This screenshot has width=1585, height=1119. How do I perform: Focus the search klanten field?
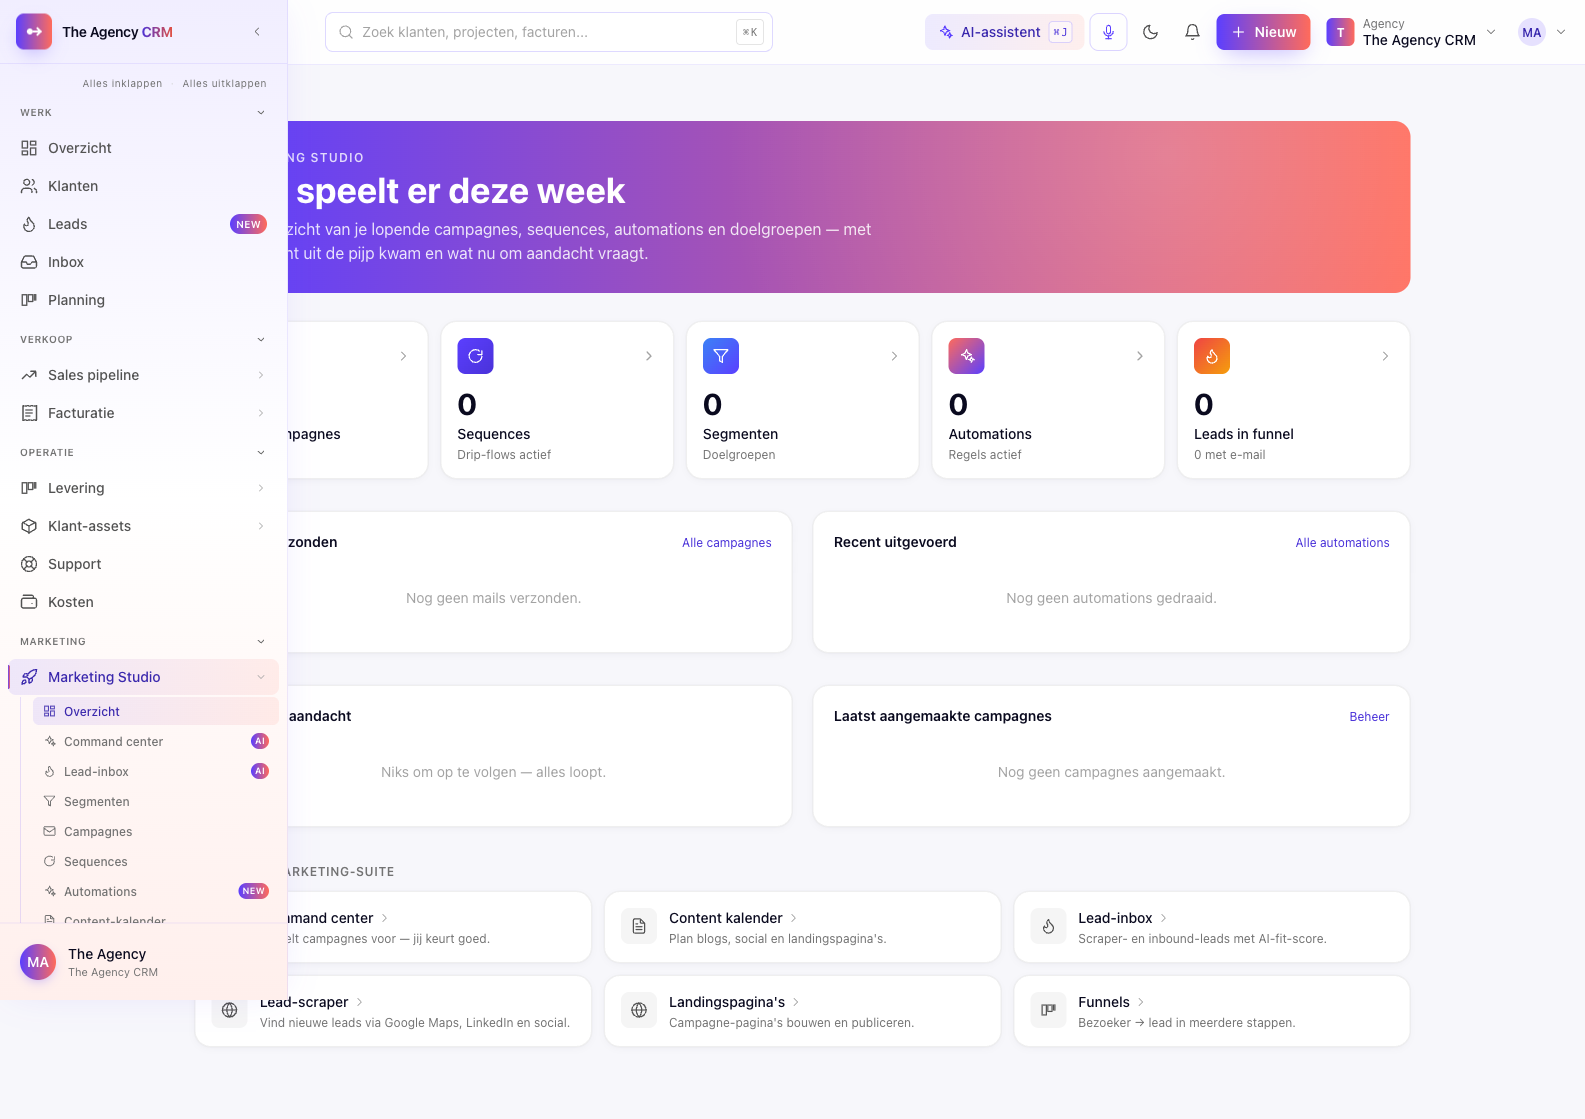click(x=549, y=32)
